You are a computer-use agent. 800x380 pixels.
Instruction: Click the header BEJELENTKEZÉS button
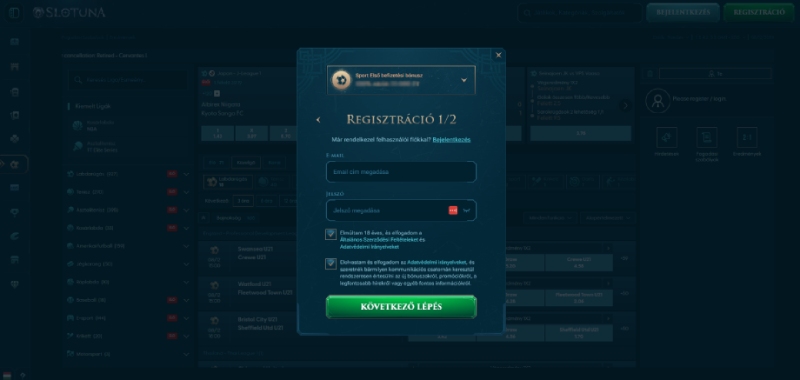coord(683,12)
